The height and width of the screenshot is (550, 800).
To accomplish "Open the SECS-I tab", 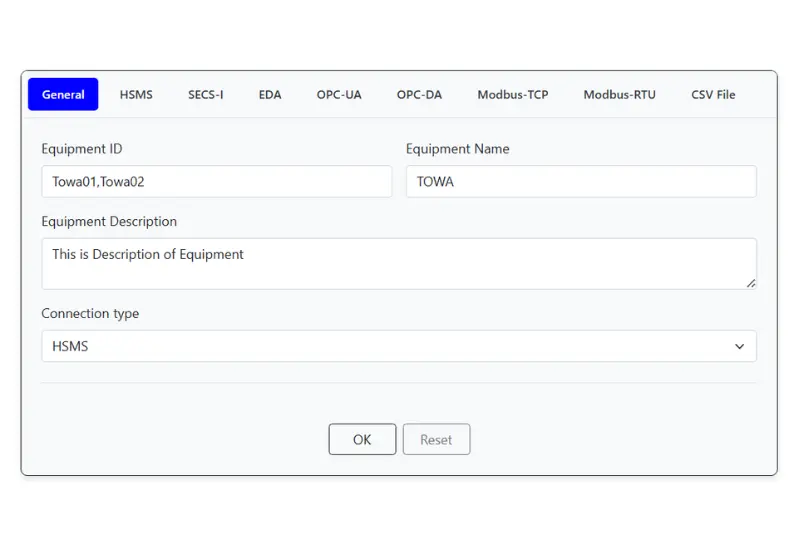I will pyautogui.click(x=206, y=94).
